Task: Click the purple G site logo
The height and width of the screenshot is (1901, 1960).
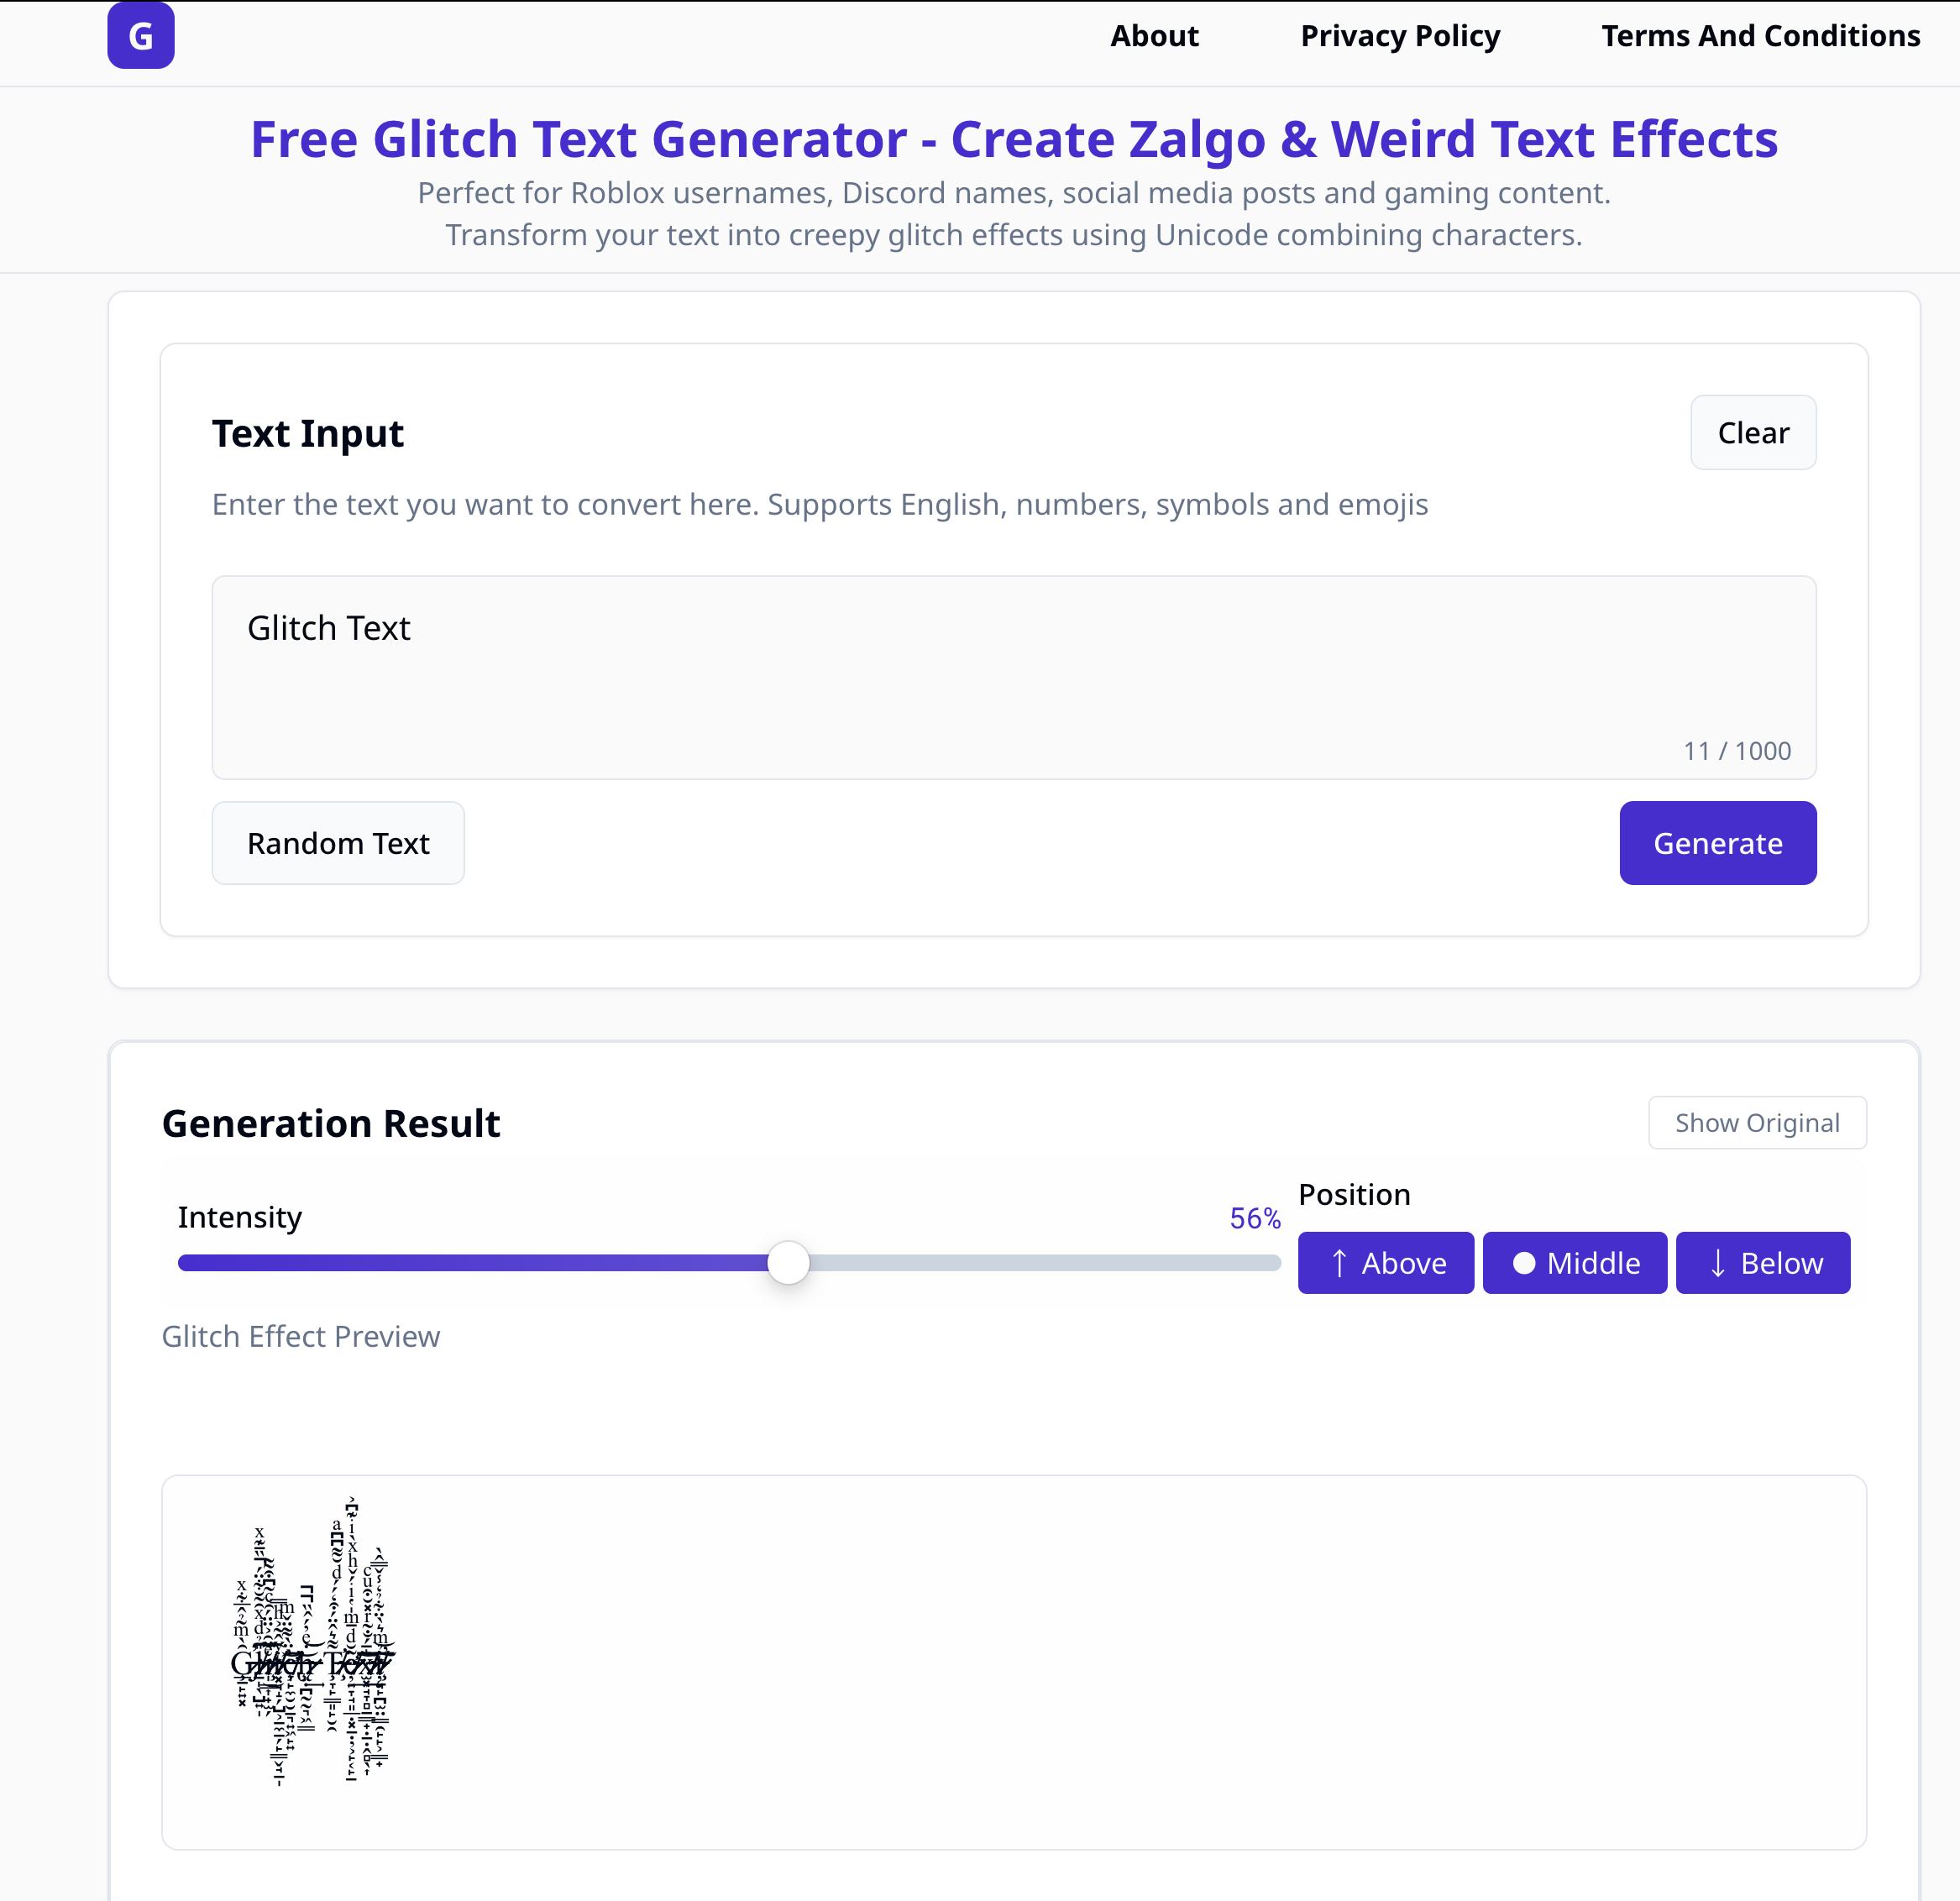Action: tap(141, 36)
